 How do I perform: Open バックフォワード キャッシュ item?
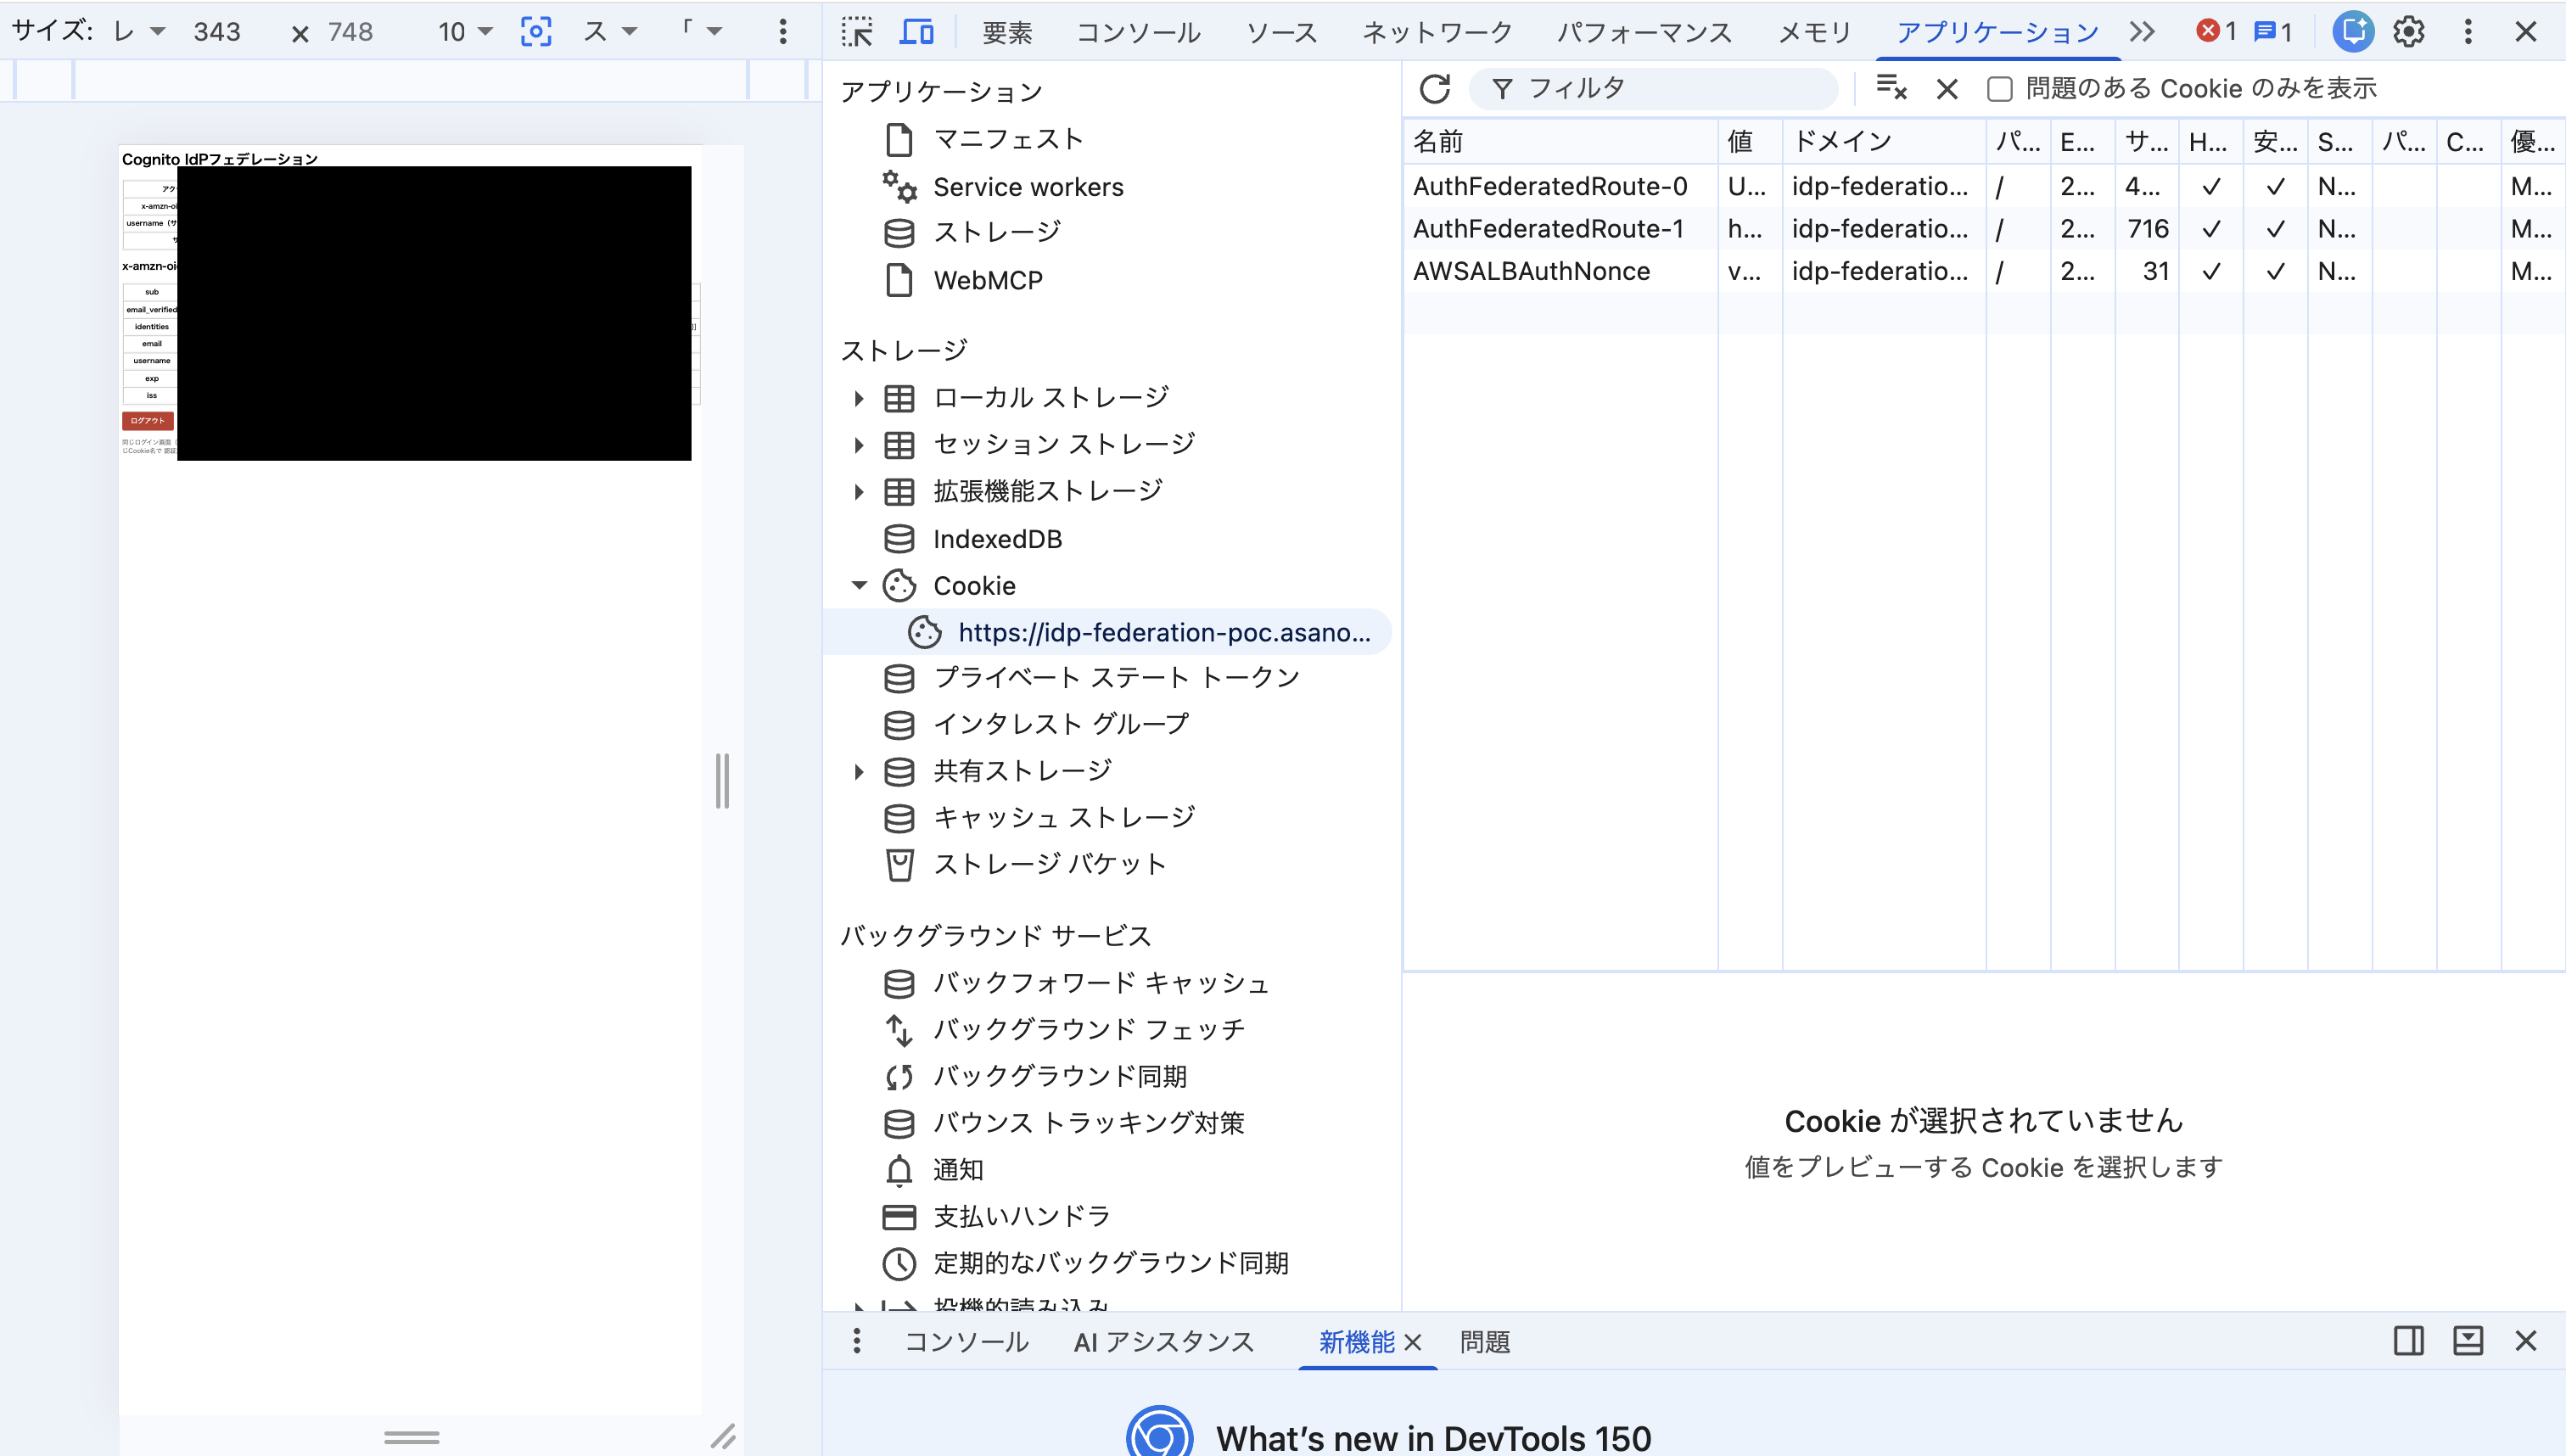click(1076, 983)
